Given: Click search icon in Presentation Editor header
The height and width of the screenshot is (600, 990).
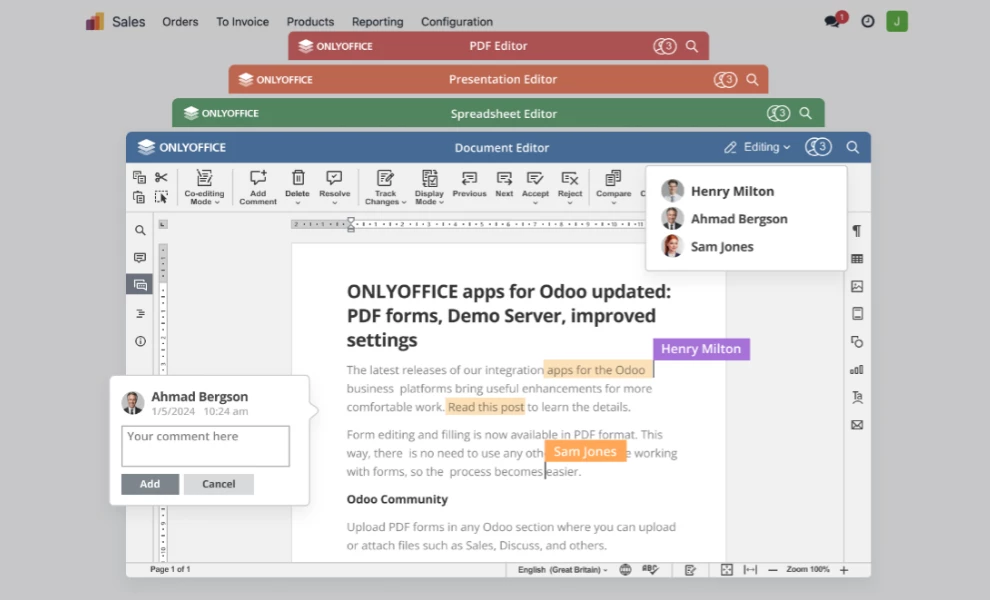Looking at the screenshot, I should tap(752, 80).
